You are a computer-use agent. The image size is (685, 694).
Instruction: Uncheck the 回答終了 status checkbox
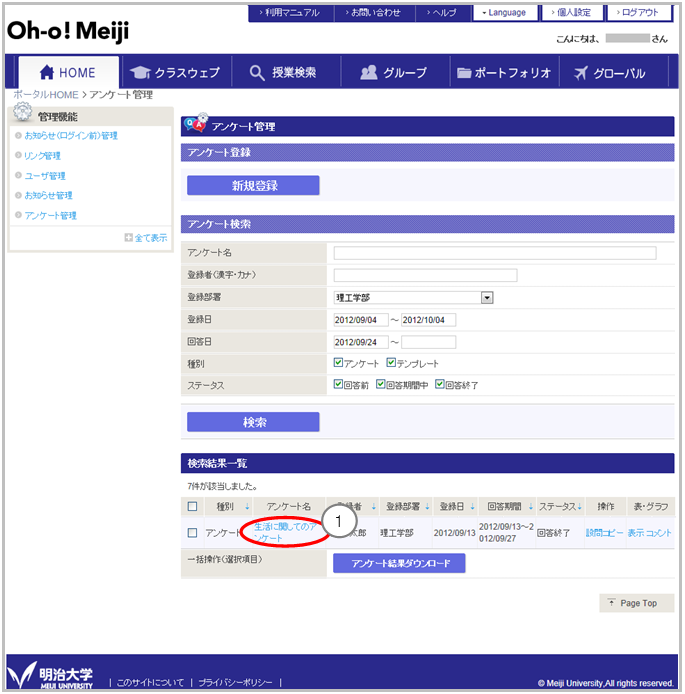coord(439,384)
